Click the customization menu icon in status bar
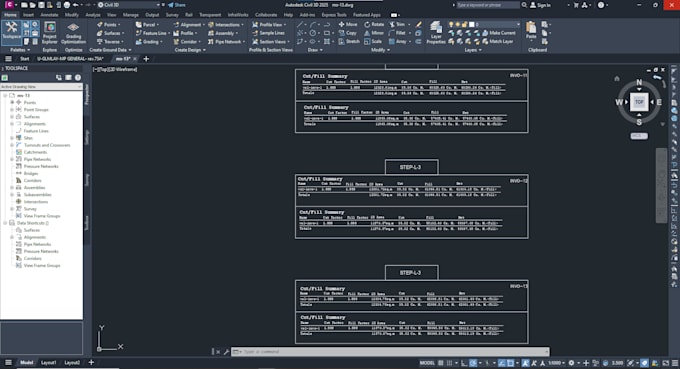Image resolution: width=680 pixels, height=369 pixels. click(x=675, y=363)
